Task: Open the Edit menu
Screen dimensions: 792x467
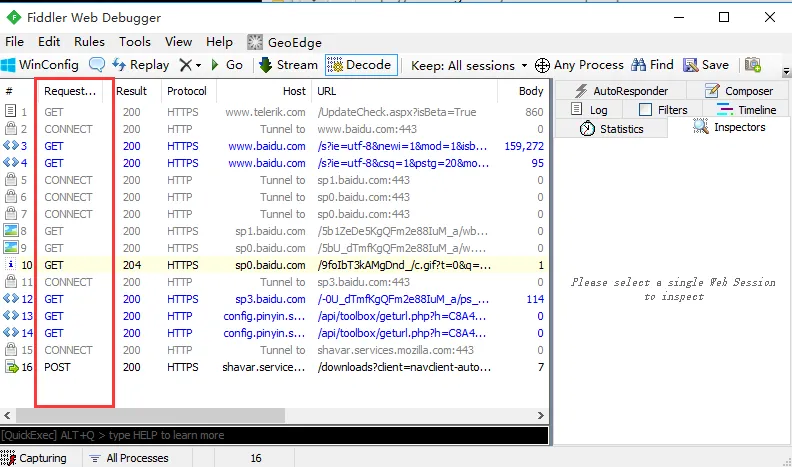Action: (49, 42)
